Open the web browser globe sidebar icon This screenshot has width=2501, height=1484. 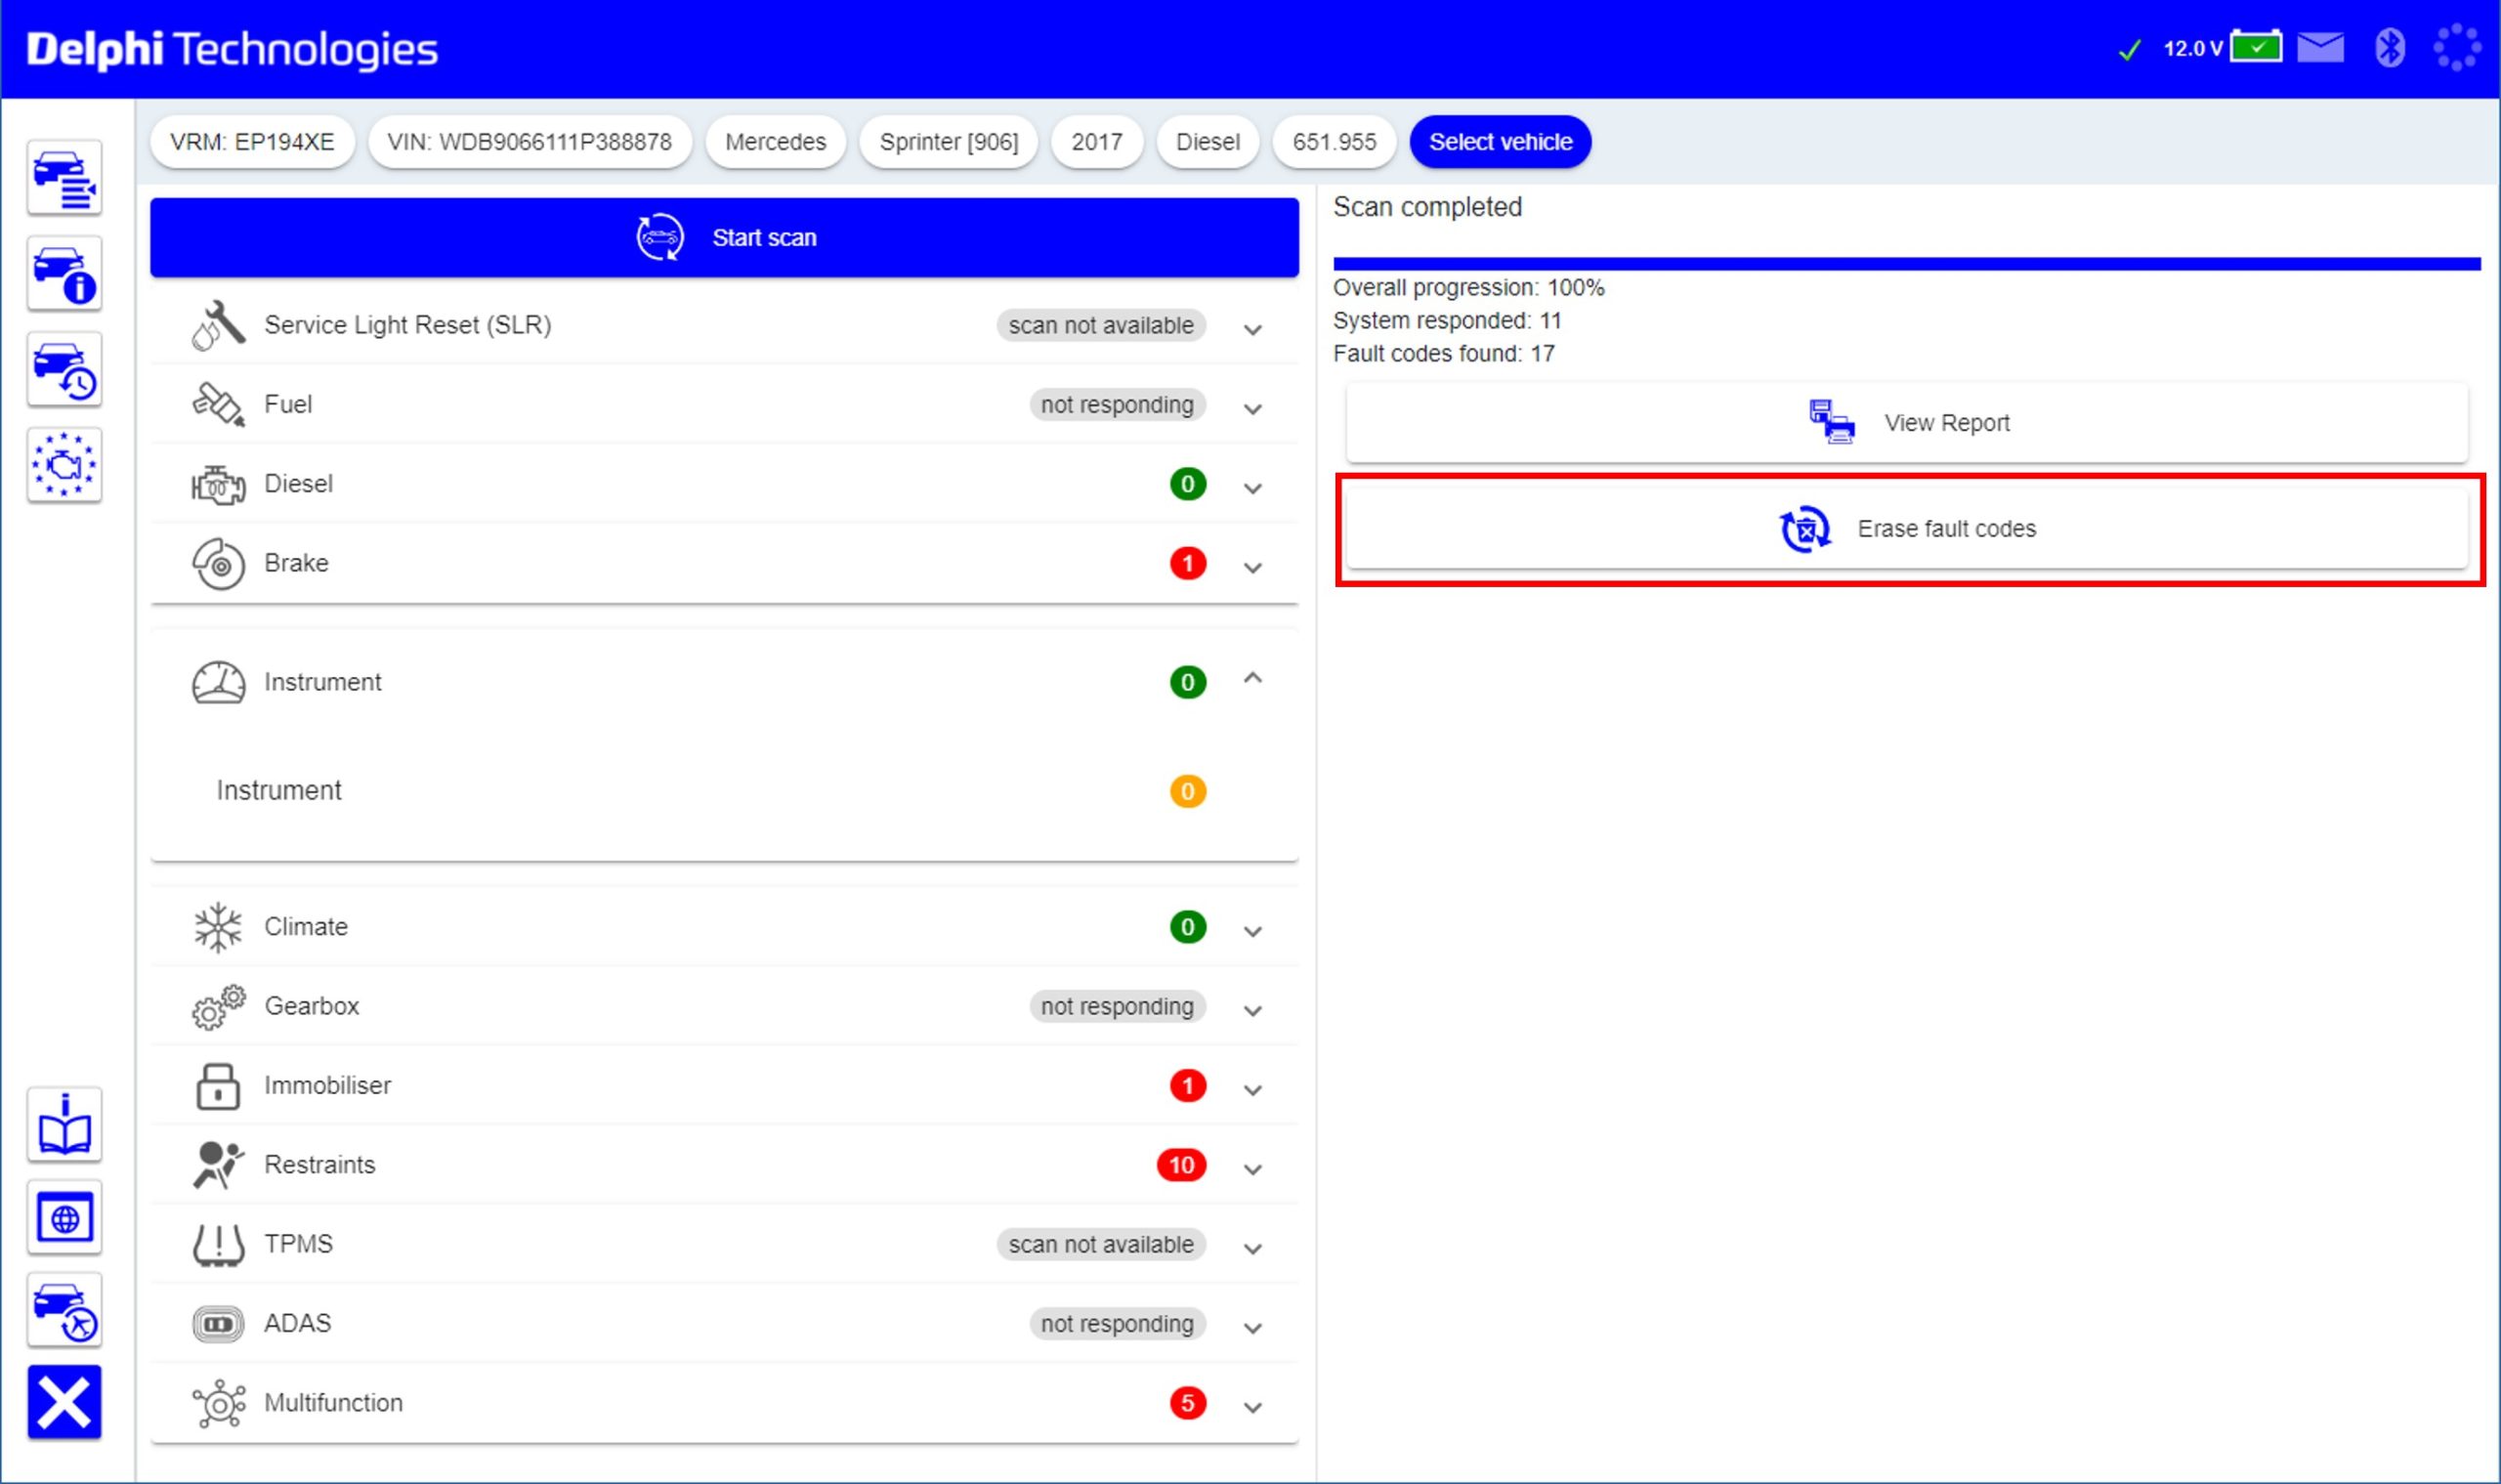point(64,1218)
